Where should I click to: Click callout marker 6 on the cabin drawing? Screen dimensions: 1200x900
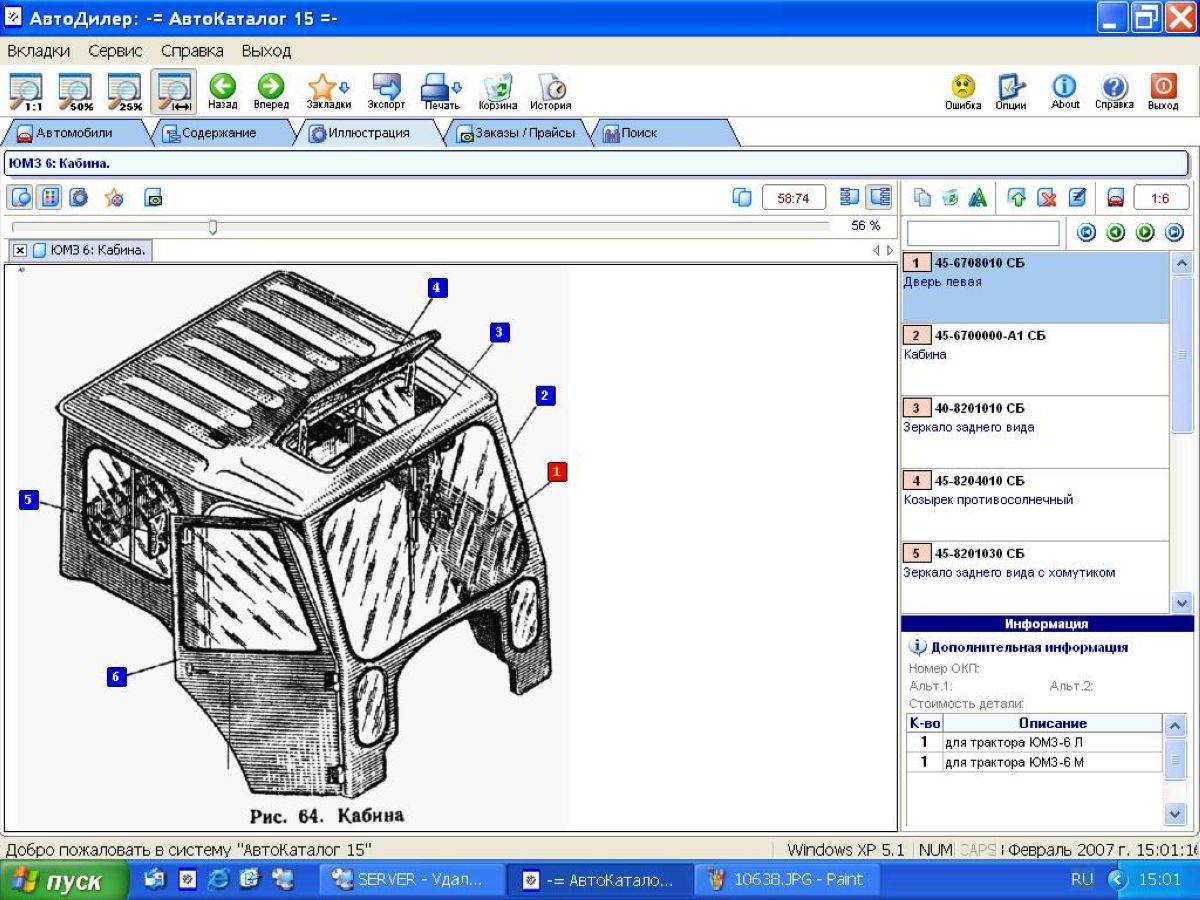coord(116,677)
